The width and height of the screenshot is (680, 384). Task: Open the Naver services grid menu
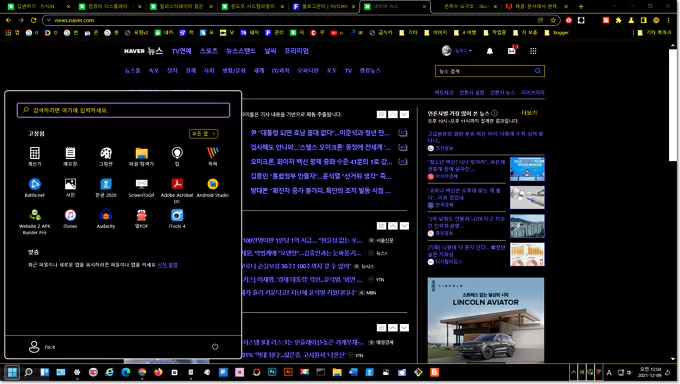click(x=533, y=51)
